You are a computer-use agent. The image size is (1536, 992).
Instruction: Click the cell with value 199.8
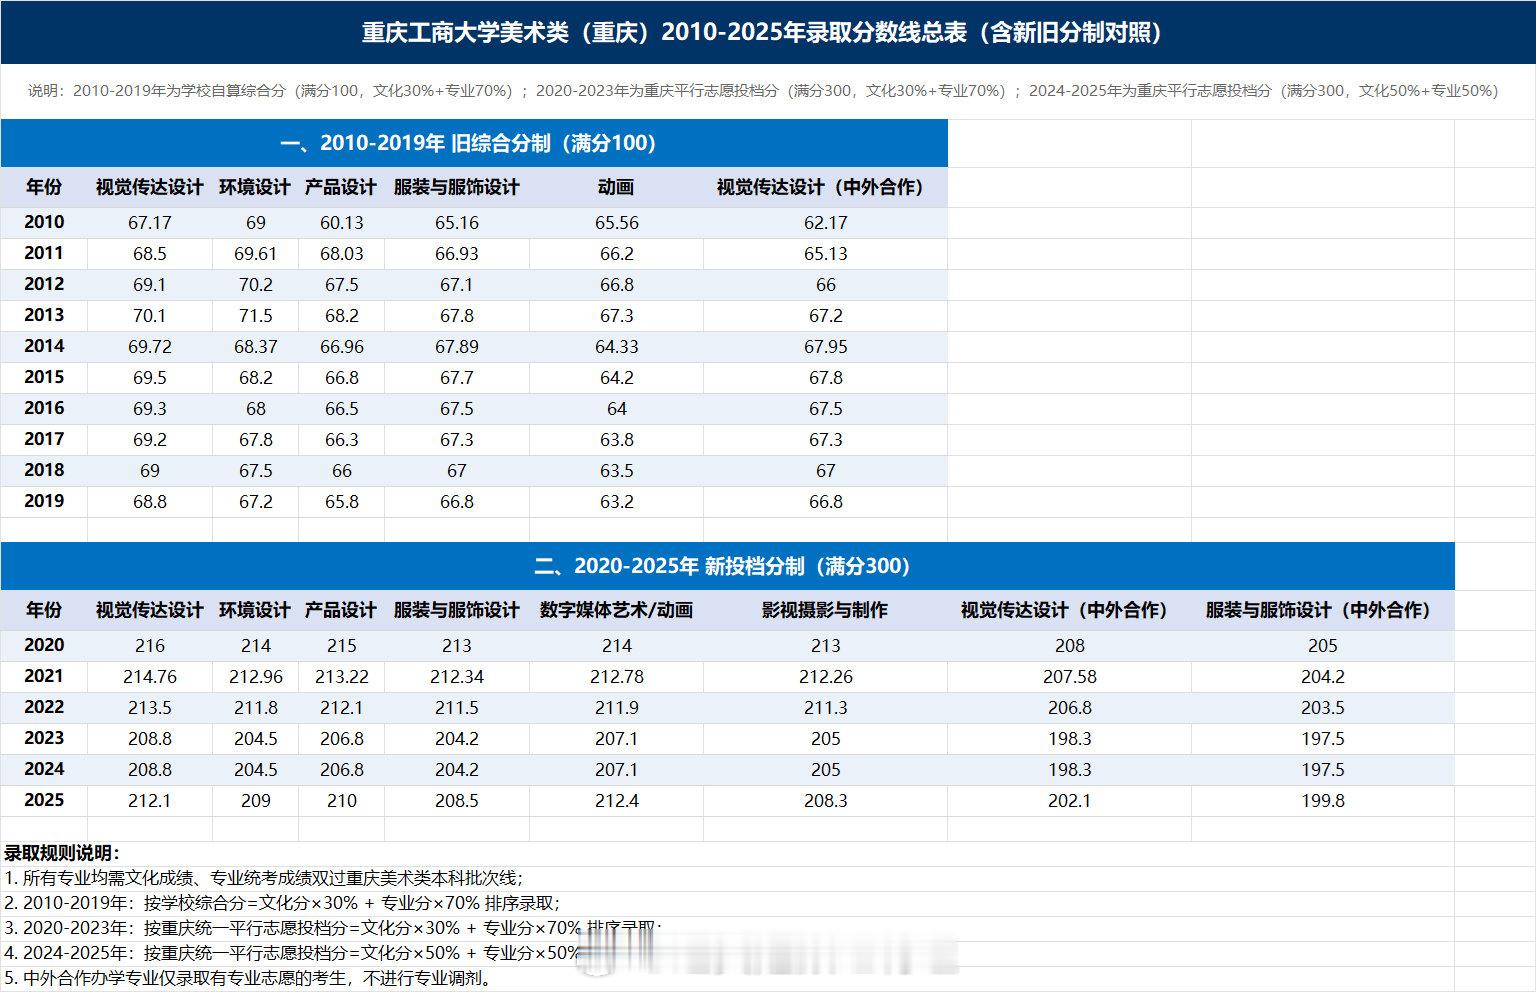point(1323,801)
